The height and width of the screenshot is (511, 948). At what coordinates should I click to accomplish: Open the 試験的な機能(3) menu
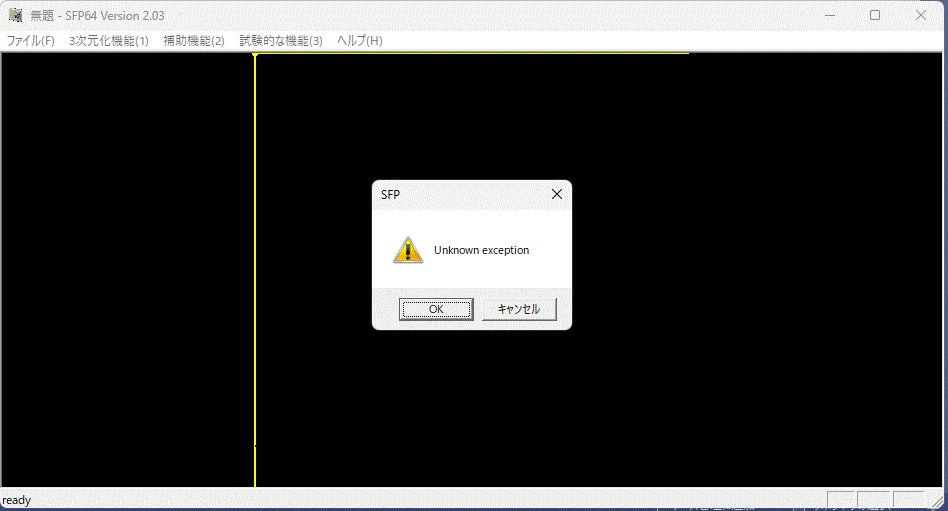pos(281,41)
